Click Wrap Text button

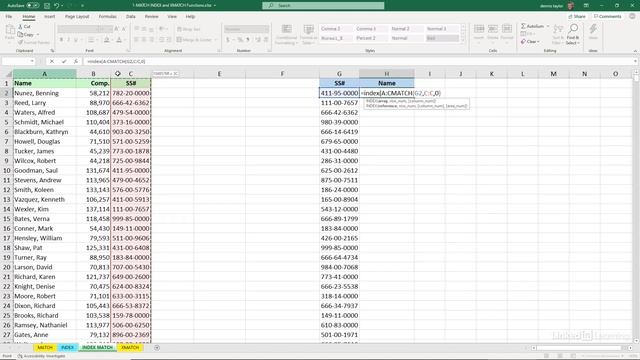(189, 29)
